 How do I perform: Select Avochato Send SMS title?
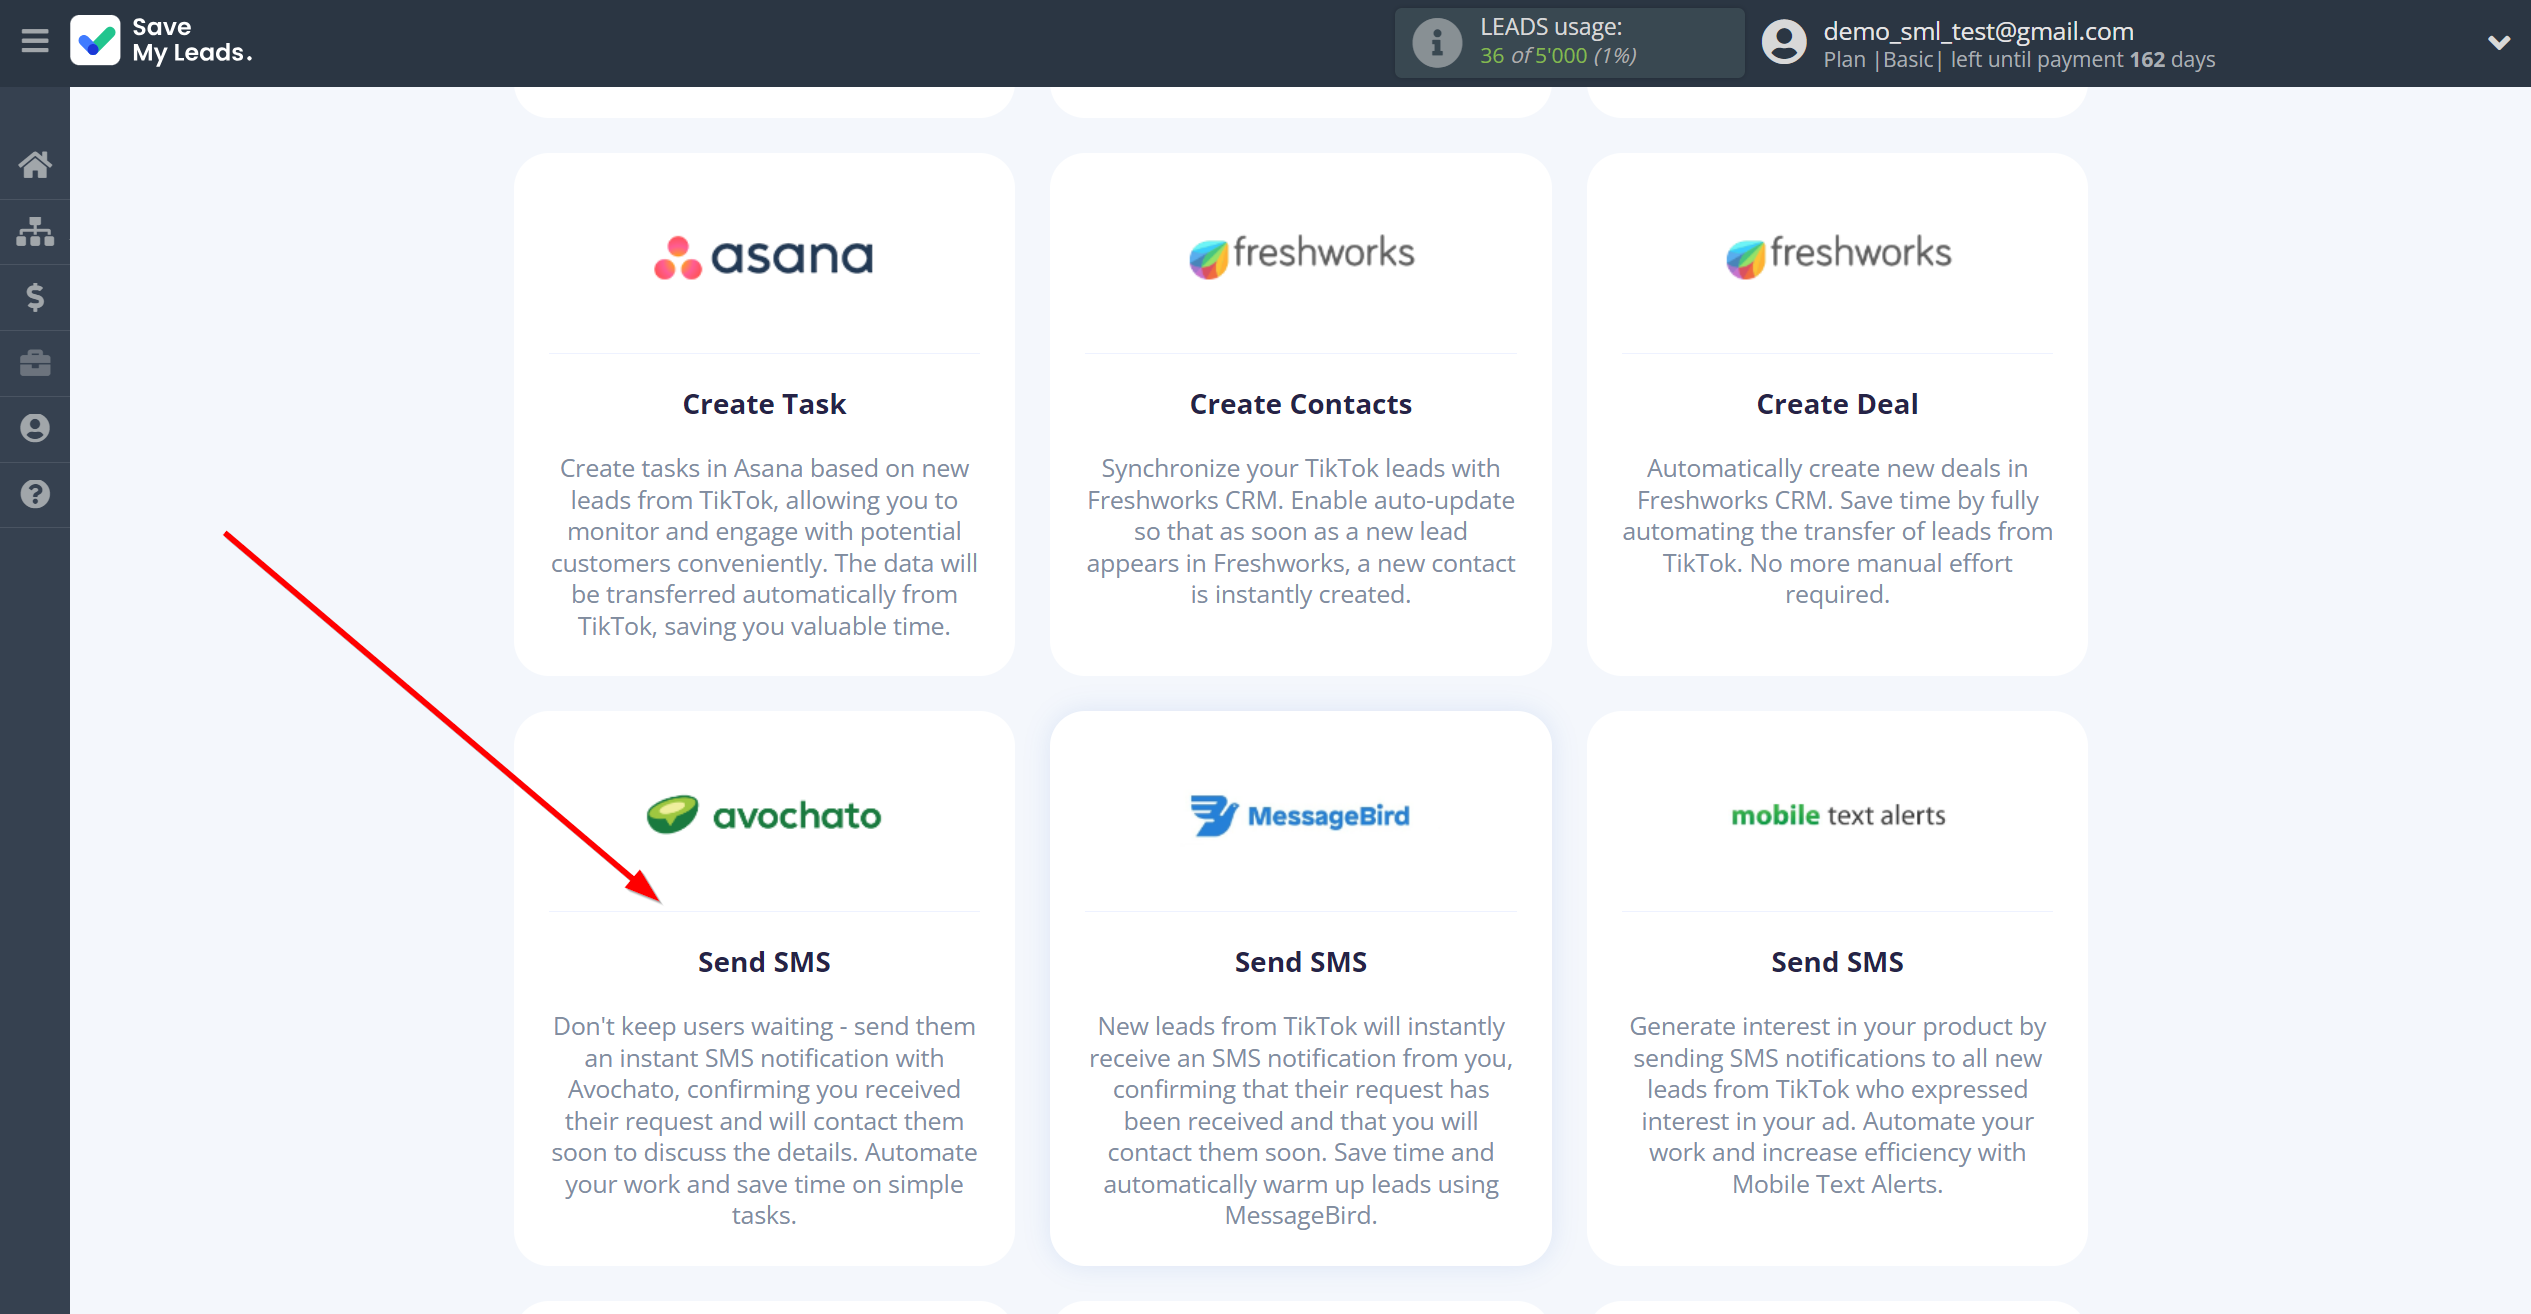(x=764, y=962)
